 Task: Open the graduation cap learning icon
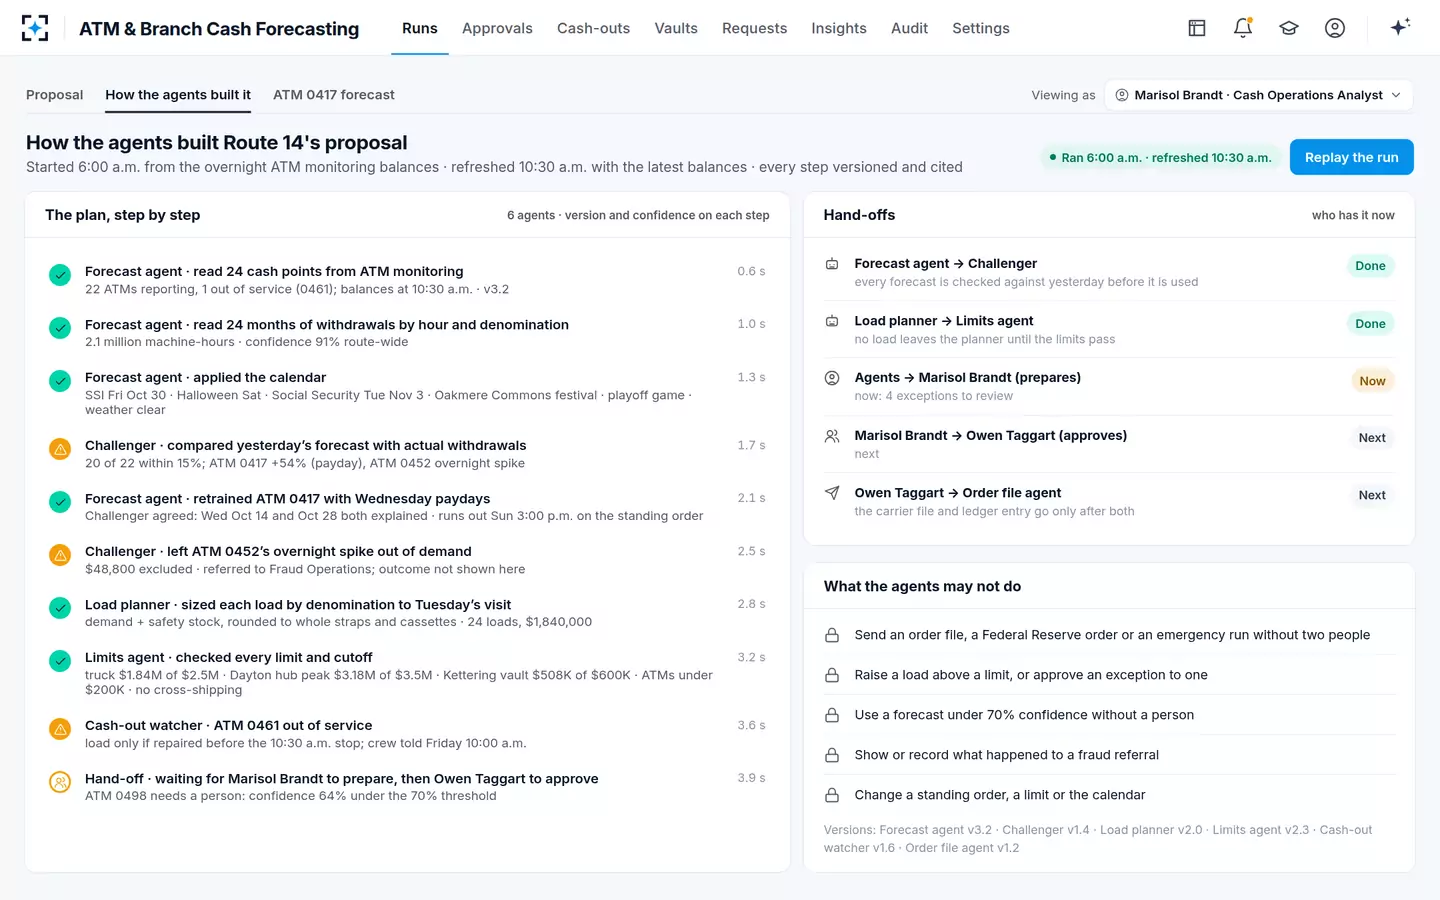[x=1289, y=28]
